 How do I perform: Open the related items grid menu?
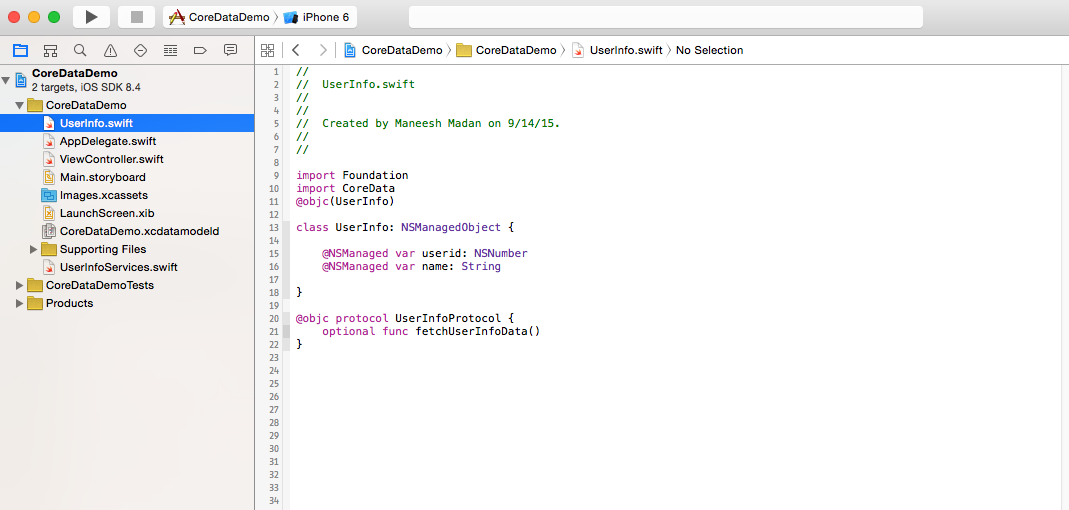point(268,50)
